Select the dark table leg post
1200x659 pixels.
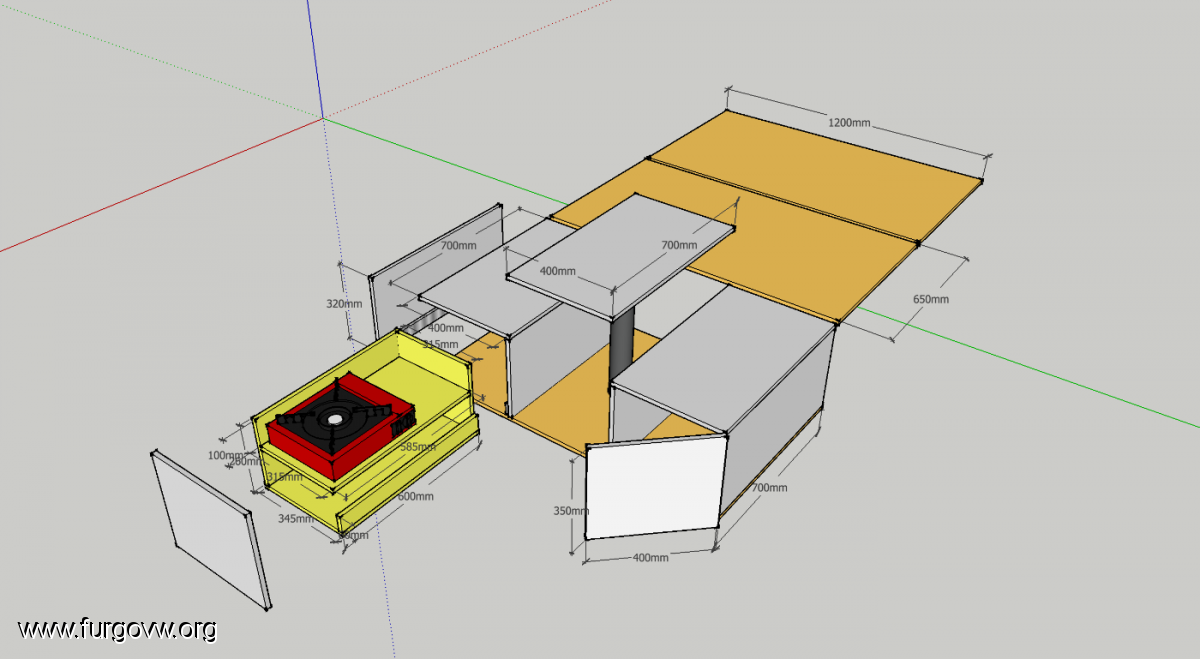[x=622, y=343]
